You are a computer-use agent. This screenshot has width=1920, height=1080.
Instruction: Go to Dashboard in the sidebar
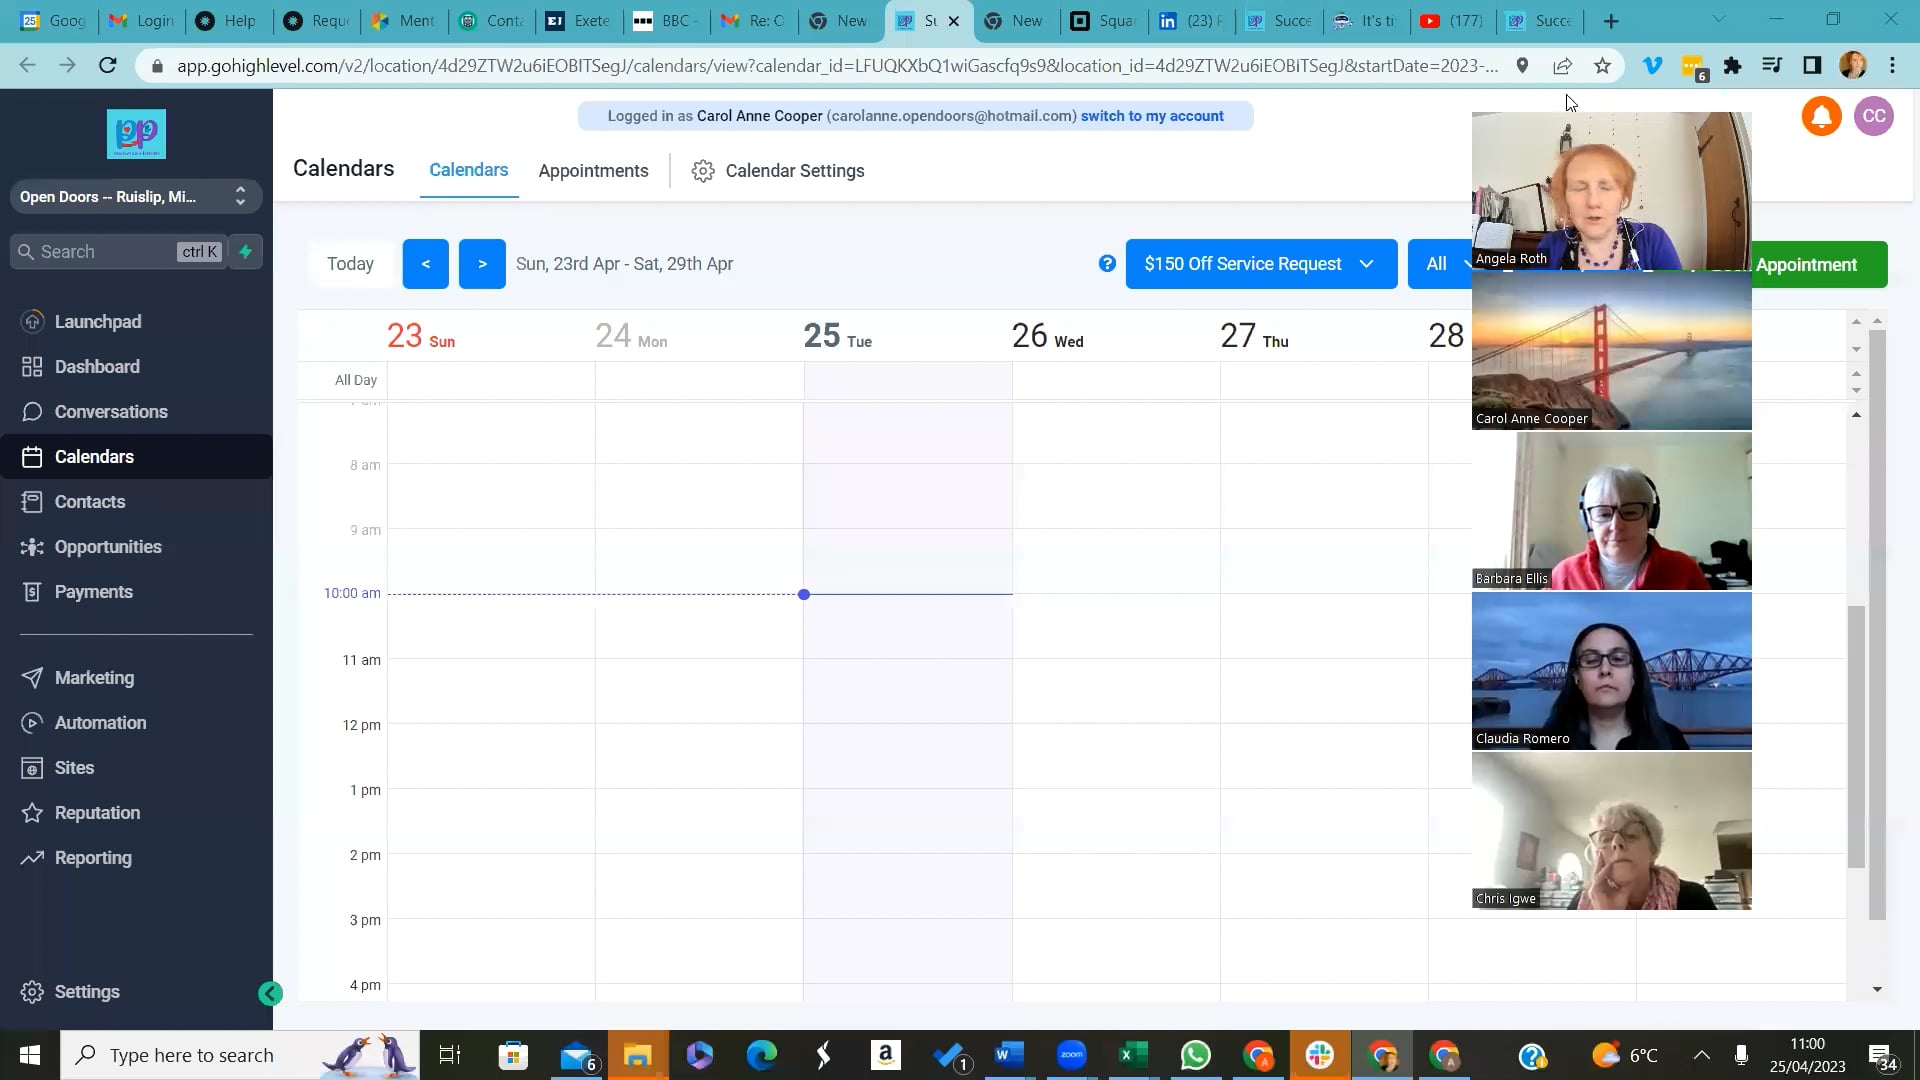pos(97,366)
